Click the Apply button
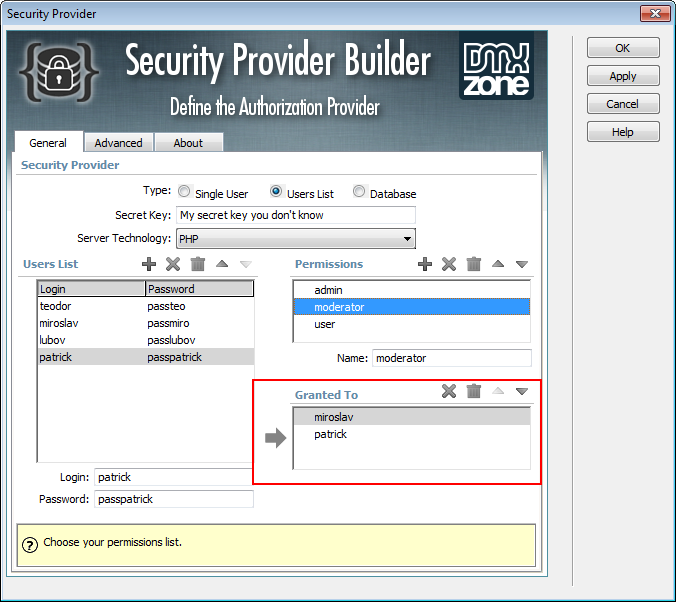Viewport: 676px width, 602px height. coord(623,75)
